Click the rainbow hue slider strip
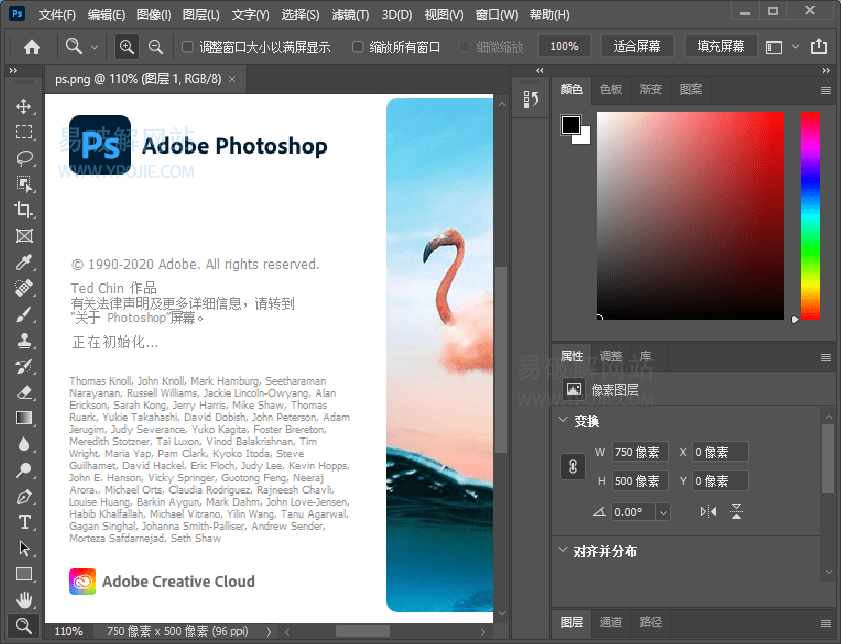The height and width of the screenshot is (644, 841). tap(810, 216)
